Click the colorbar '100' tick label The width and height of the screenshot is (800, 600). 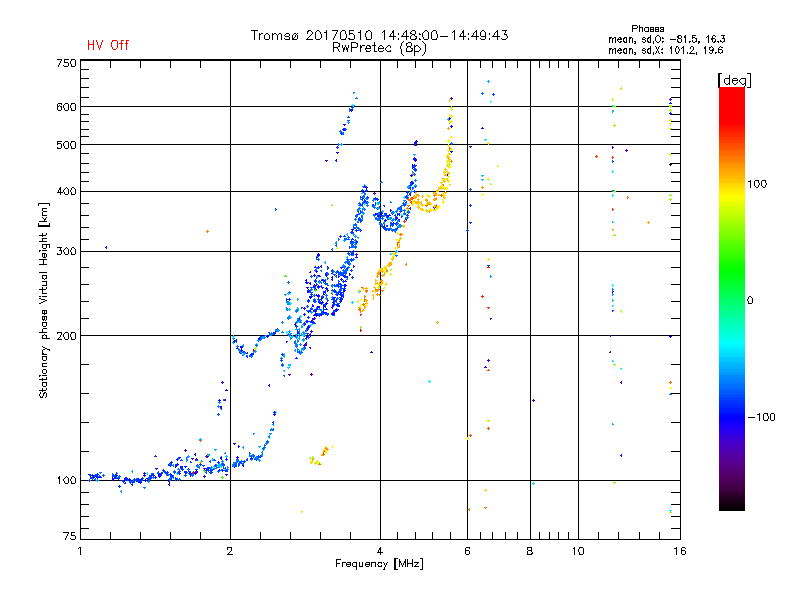pos(757,184)
